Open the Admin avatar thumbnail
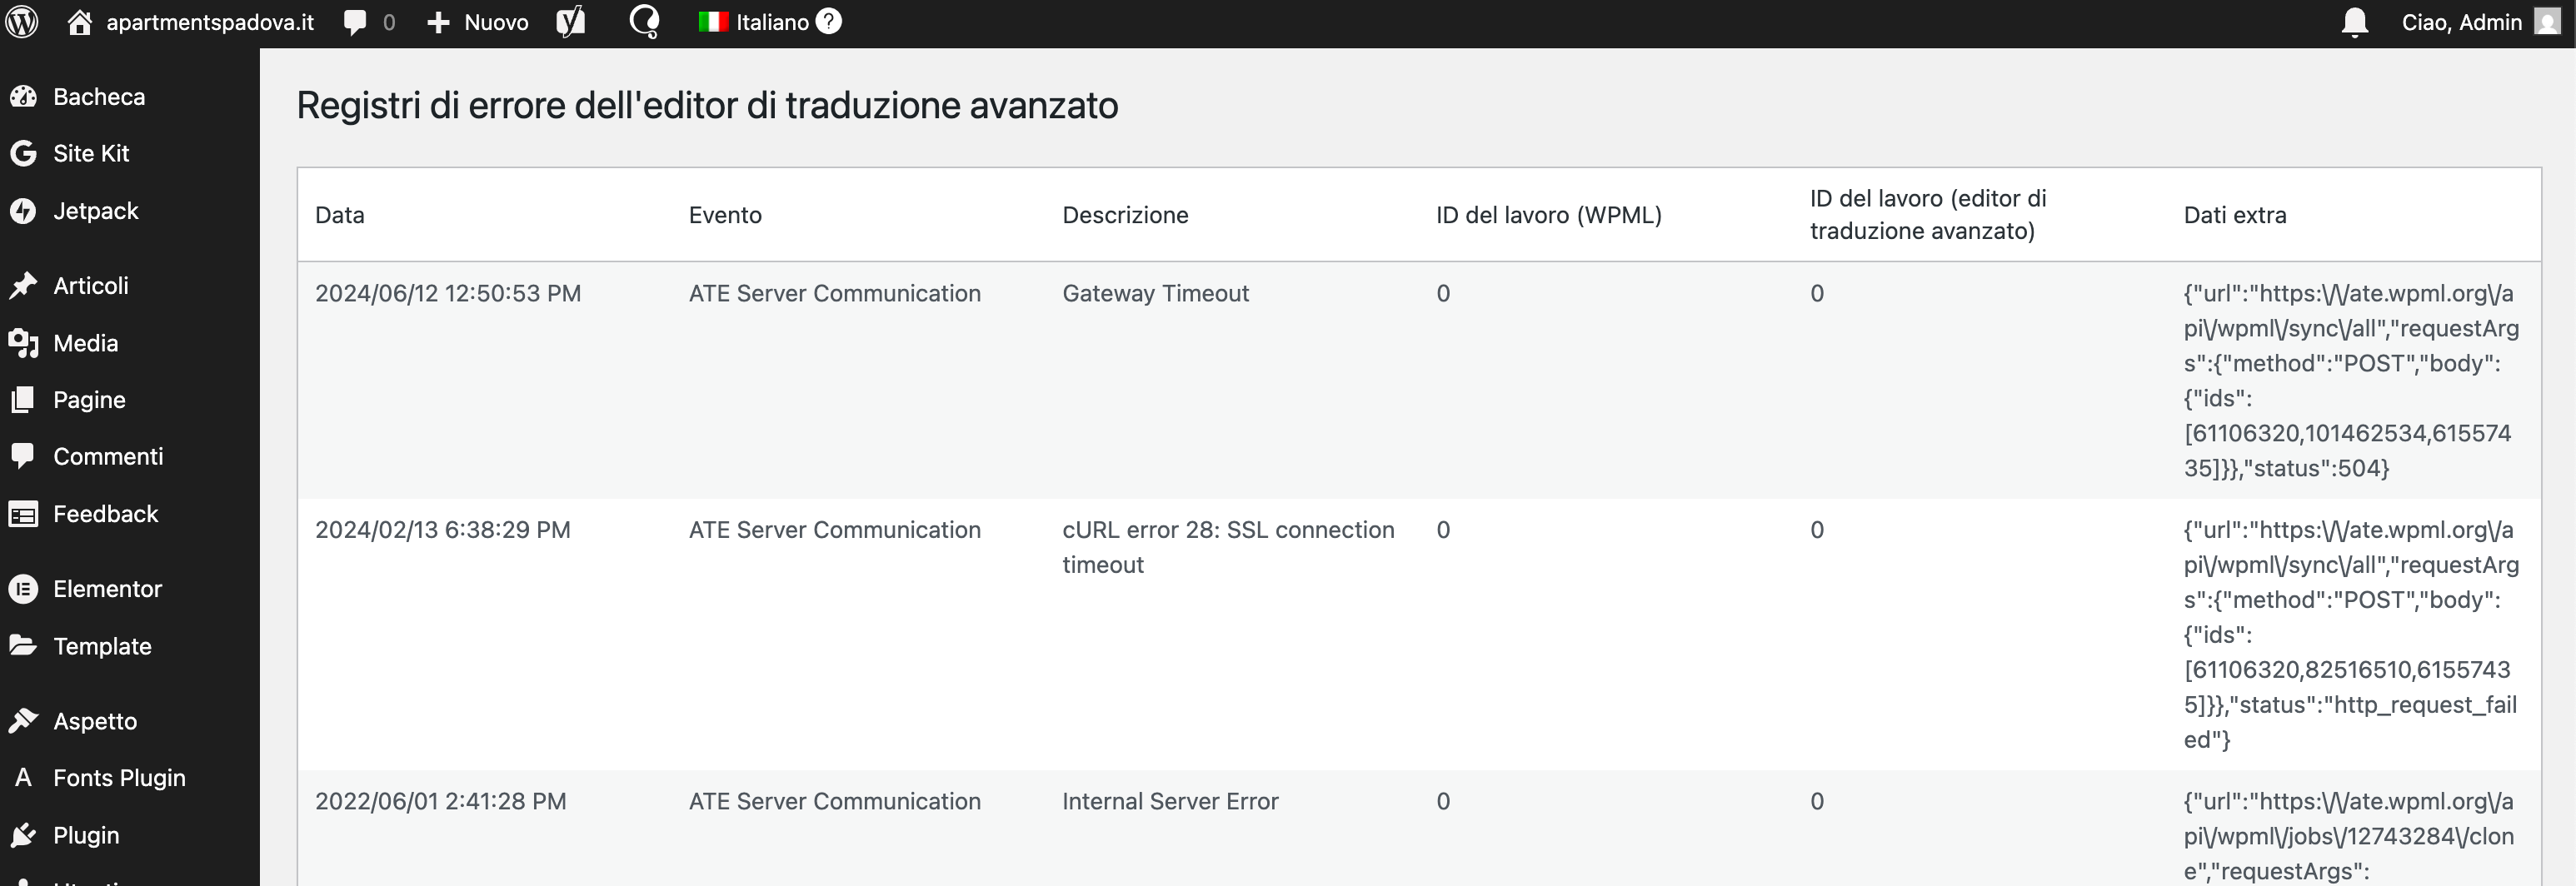The height and width of the screenshot is (886, 2576). pyautogui.click(x=2548, y=22)
